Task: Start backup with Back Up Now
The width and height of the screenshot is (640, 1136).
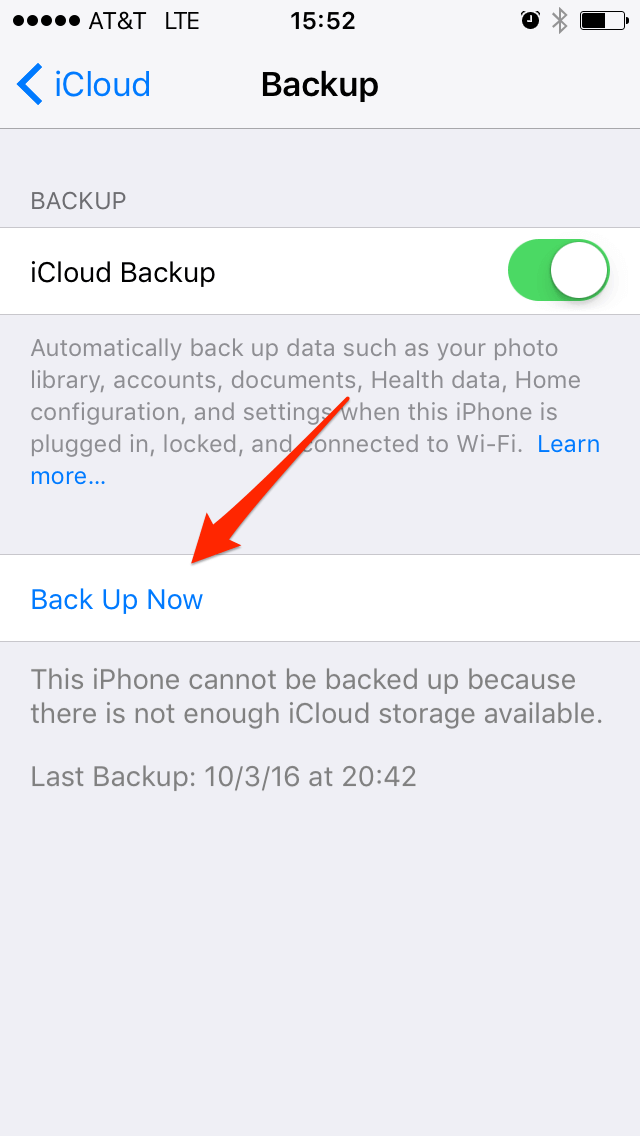Action: 117,599
